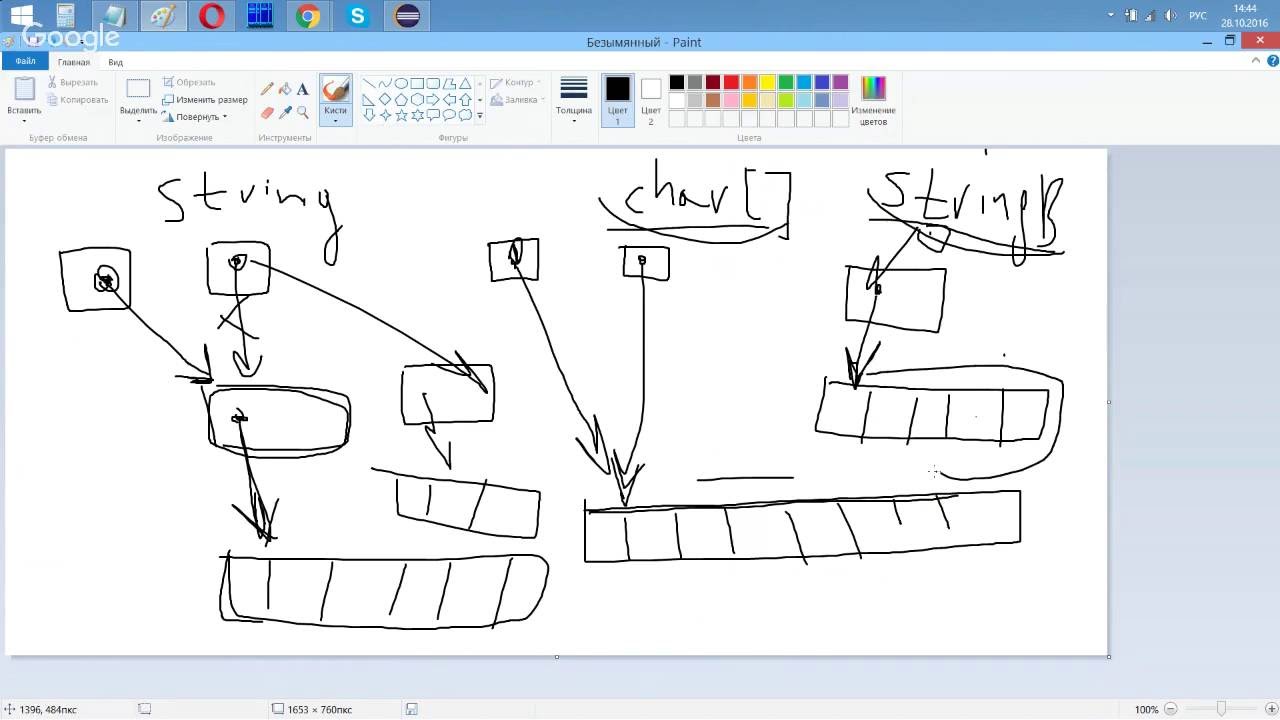The image size is (1280, 720).
Task: Choose the right arrow shape
Action: point(433,100)
